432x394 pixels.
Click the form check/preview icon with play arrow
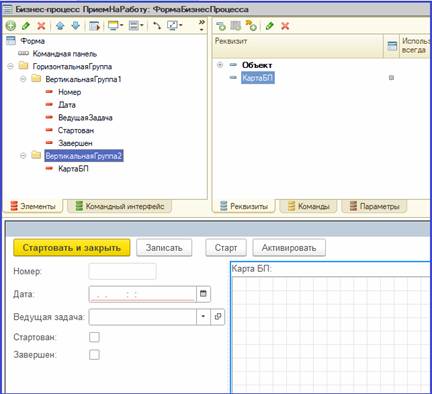coord(95,26)
